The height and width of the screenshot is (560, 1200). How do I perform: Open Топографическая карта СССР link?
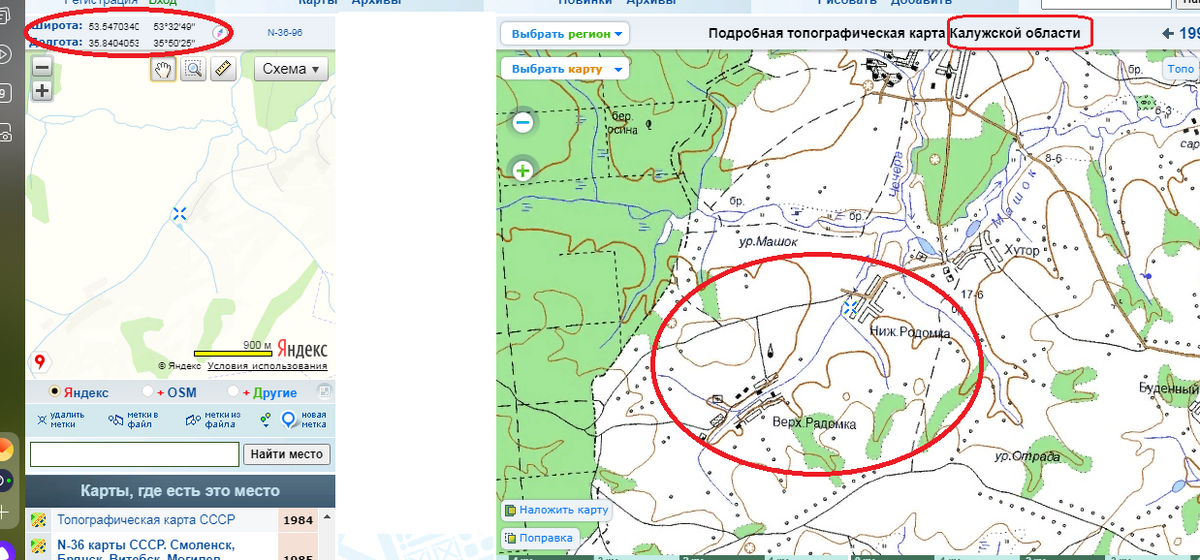[x=146, y=520]
